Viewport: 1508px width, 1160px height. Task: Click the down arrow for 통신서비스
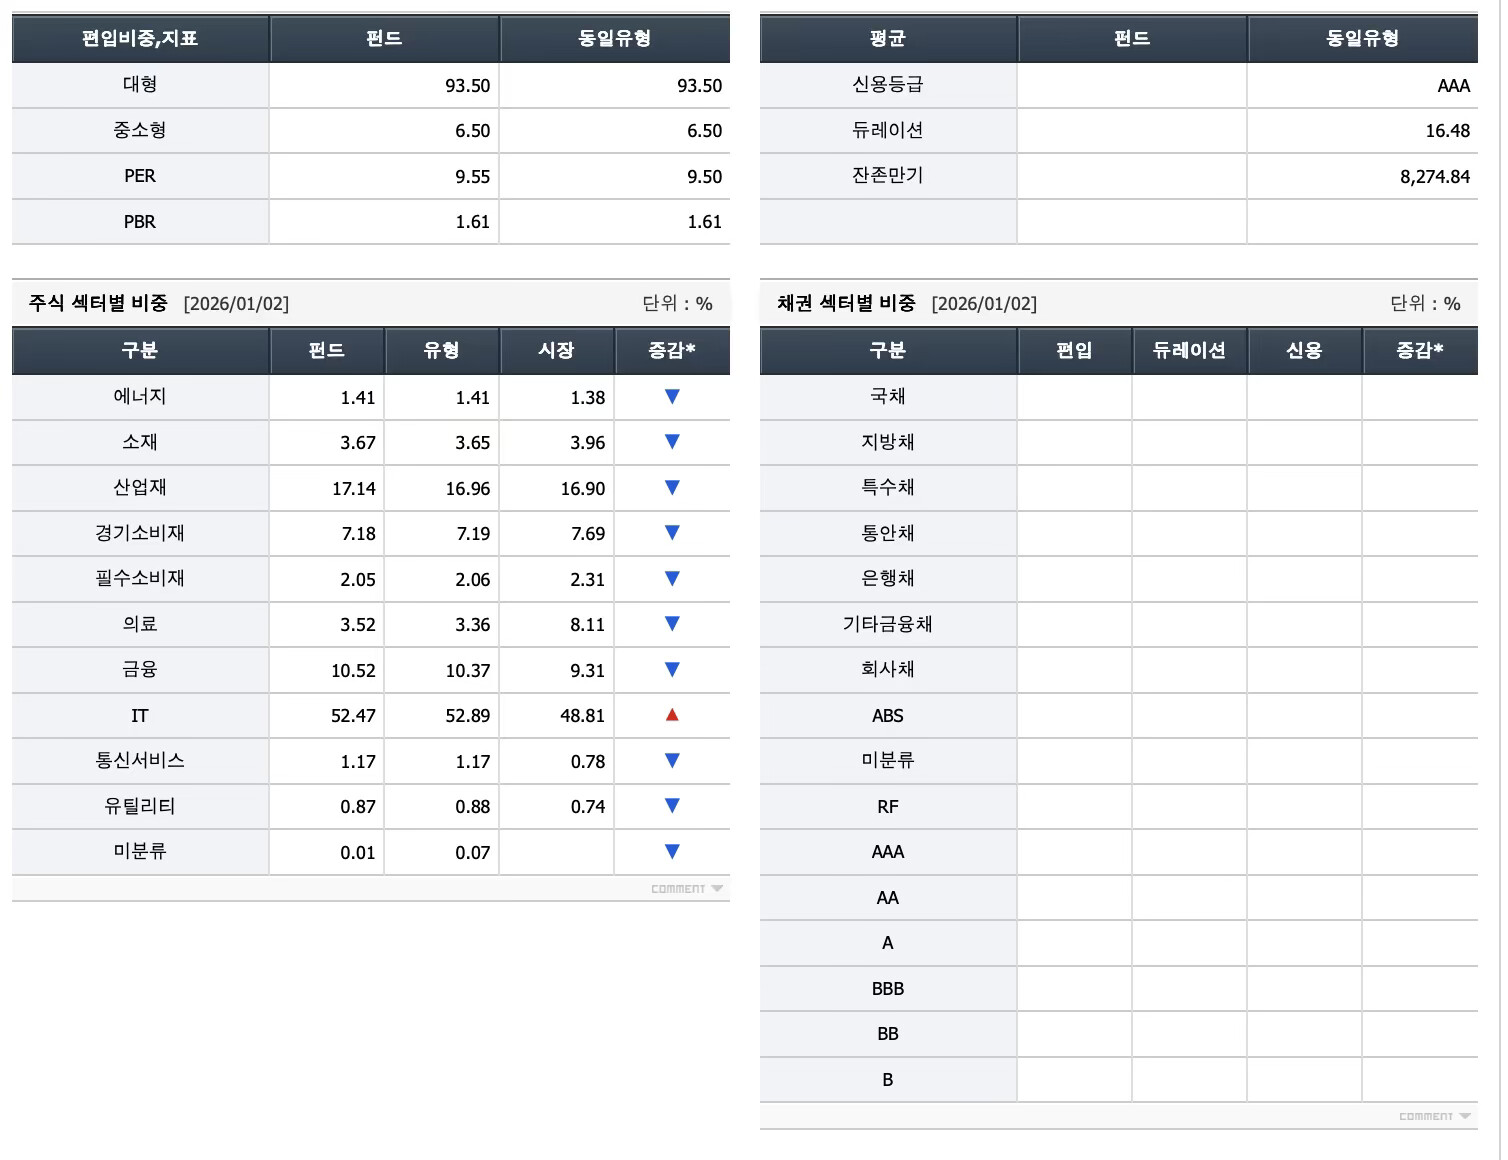672,761
